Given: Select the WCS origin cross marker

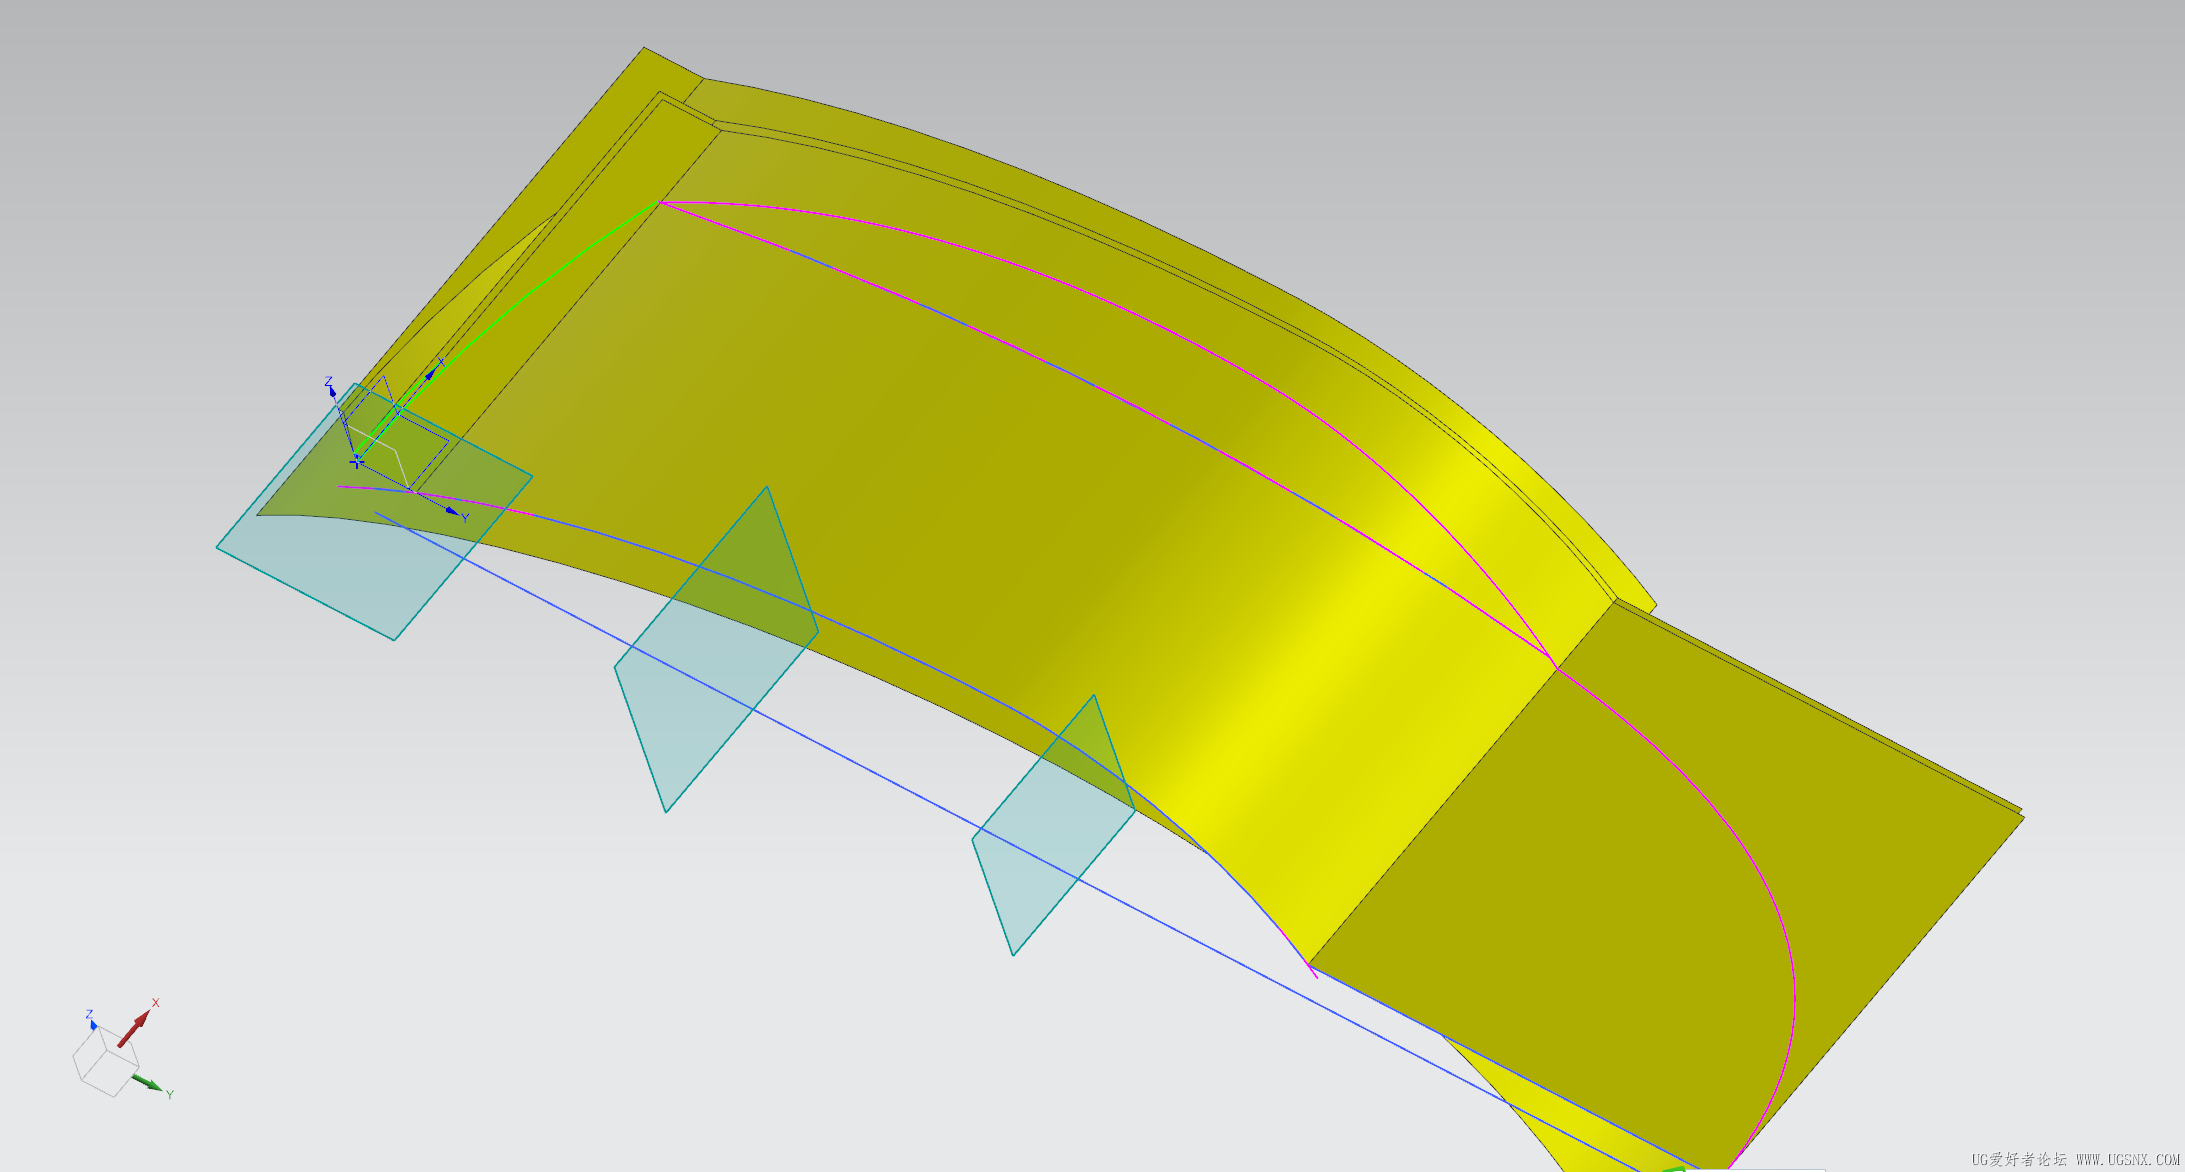Looking at the screenshot, I should pos(357,461).
